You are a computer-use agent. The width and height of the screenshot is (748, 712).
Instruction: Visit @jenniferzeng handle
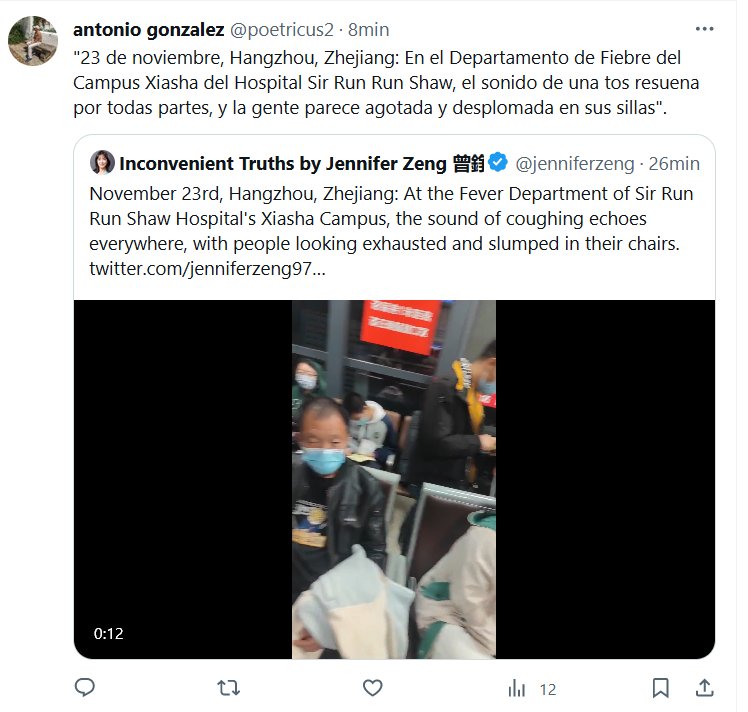pyautogui.click(x=575, y=164)
